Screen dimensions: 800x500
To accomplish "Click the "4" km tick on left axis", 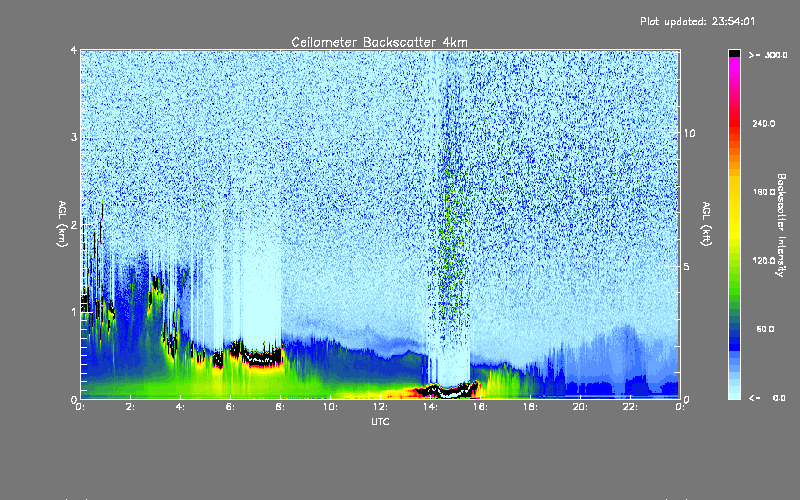I will (74, 50).
